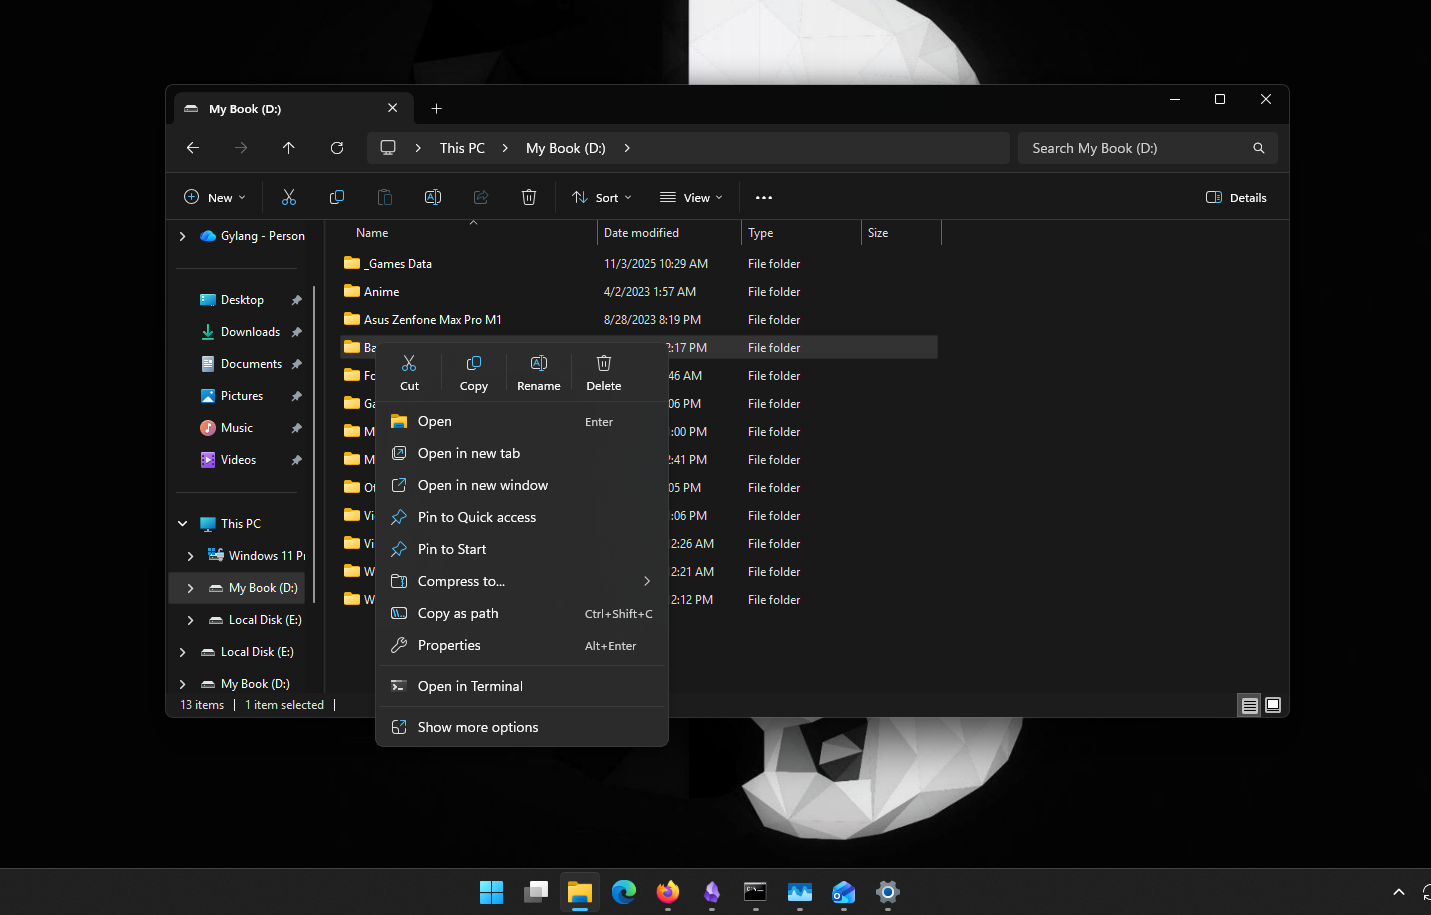Open Firefox from the taskbar
The image size is (1431, 915).
tap(668, 892)
